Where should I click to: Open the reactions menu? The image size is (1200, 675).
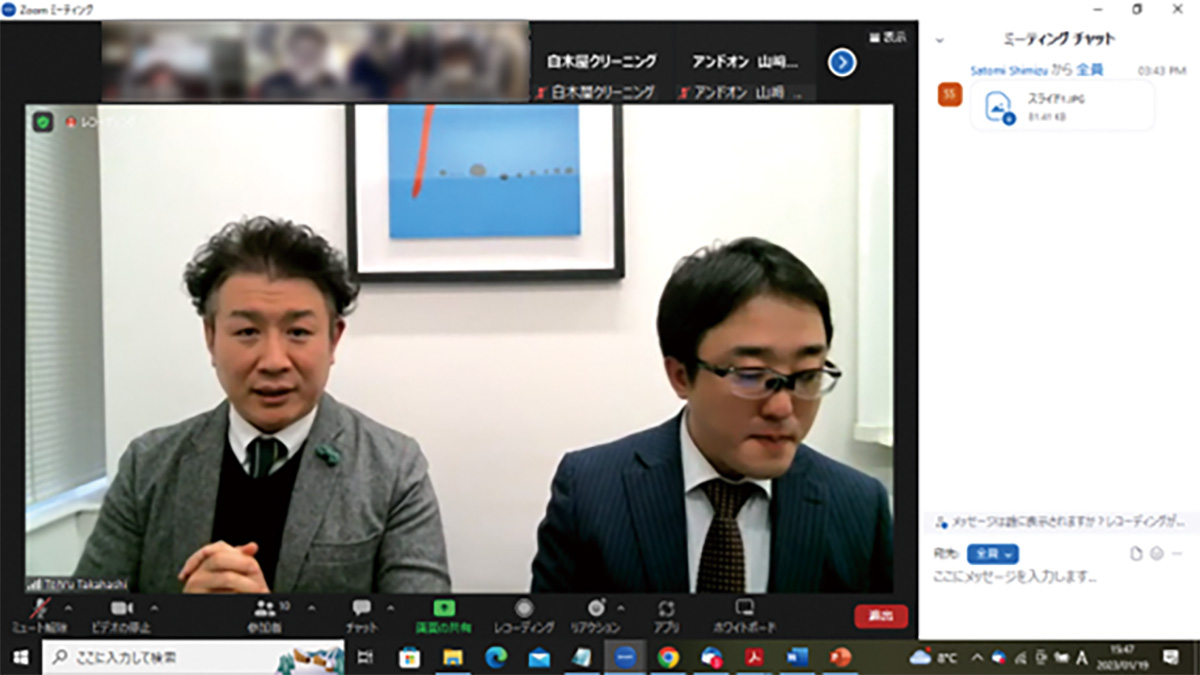pyautogui.click(x=596, y=614)
